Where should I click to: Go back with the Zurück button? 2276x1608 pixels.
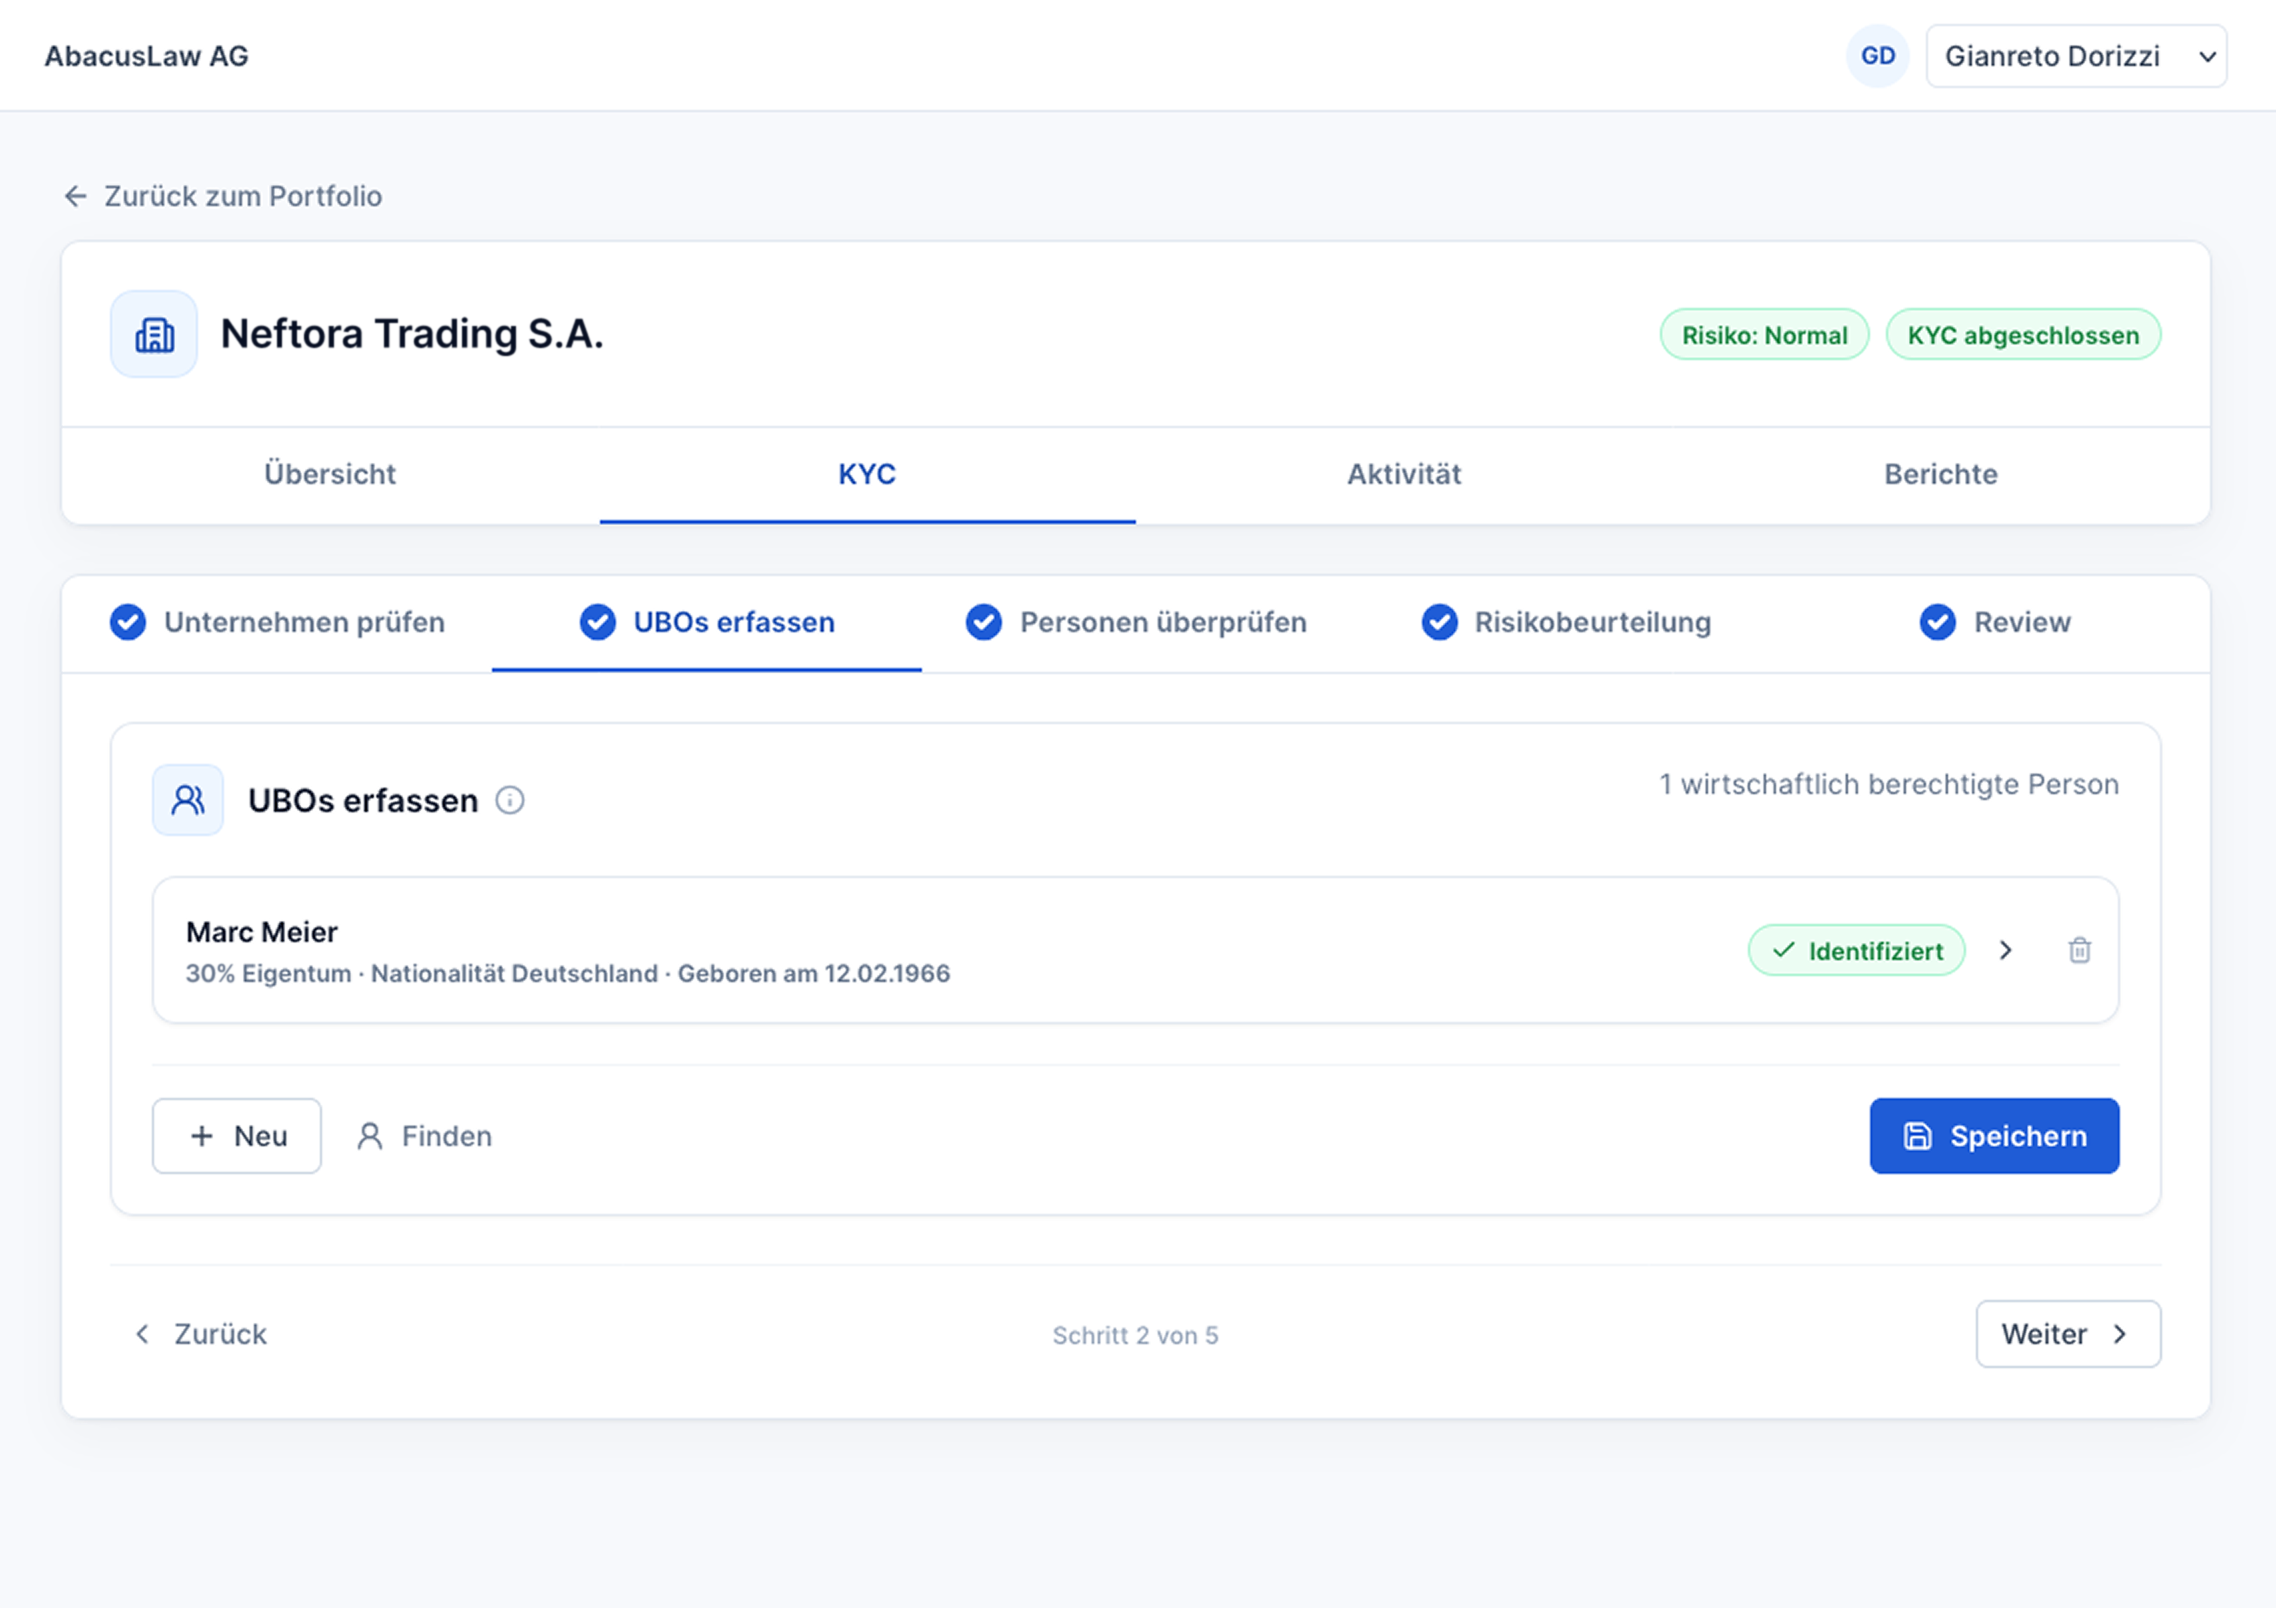(201, 1334)
